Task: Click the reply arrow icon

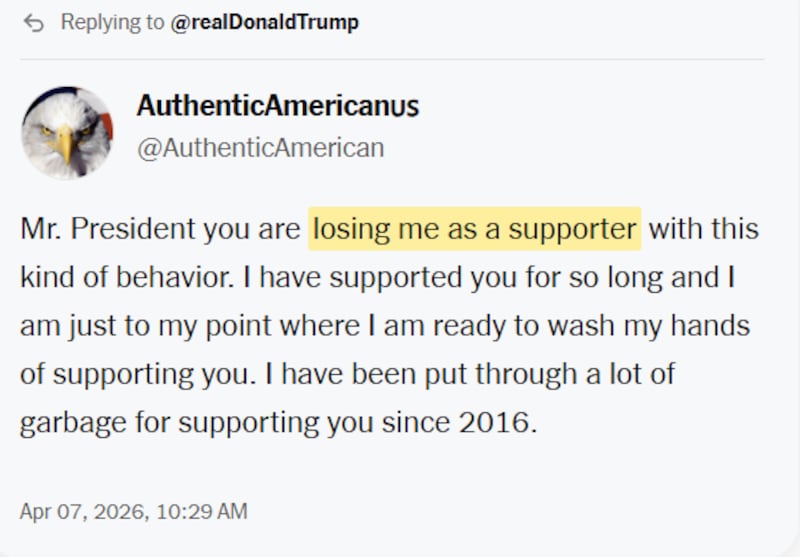Action: click(34, 23)
